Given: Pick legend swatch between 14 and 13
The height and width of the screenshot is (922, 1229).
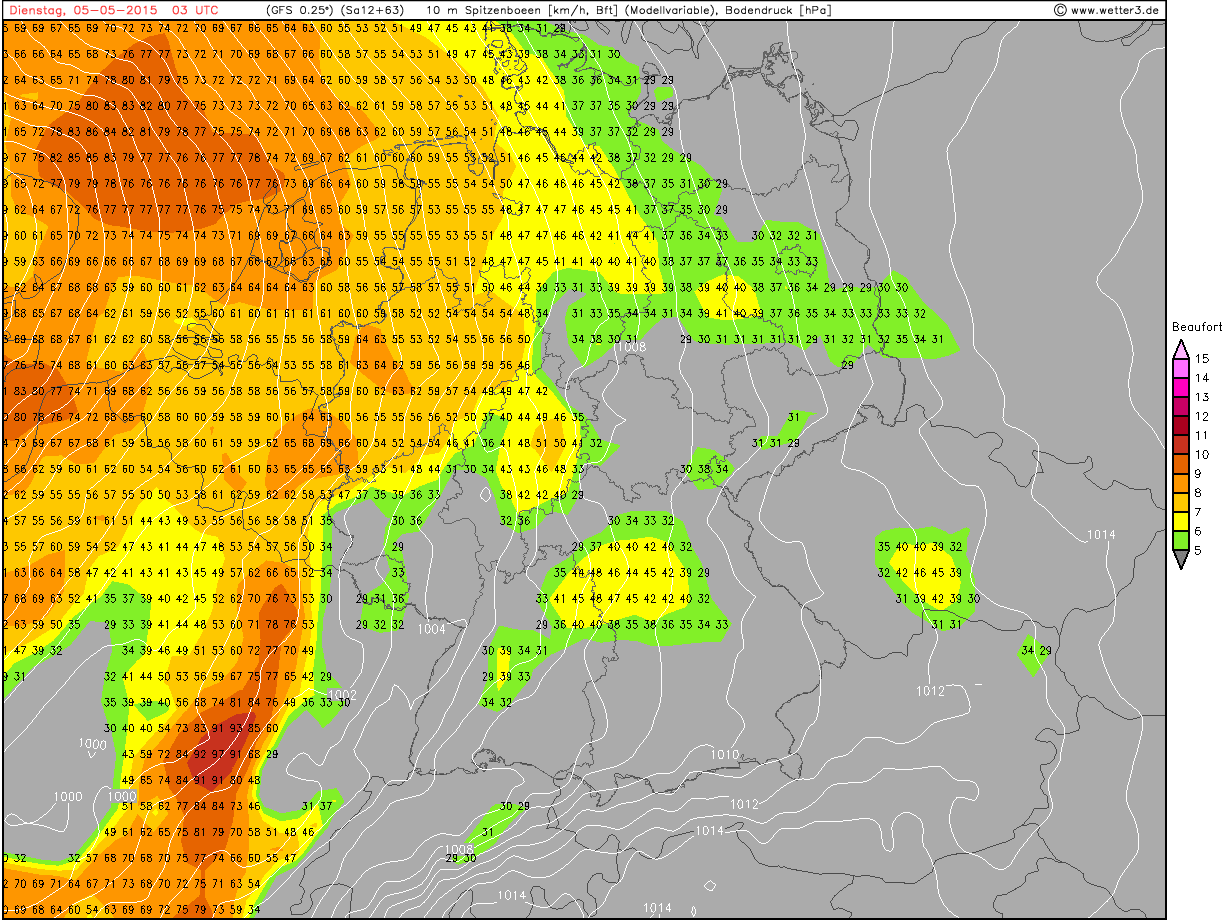Looking at the screenshot, I should pyautogui.click(x=1180, y=387).
